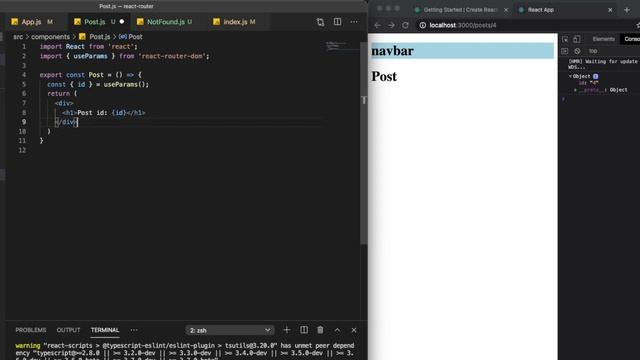Open the DevTools Elements tab
The image size is (640, 360).
603,39
